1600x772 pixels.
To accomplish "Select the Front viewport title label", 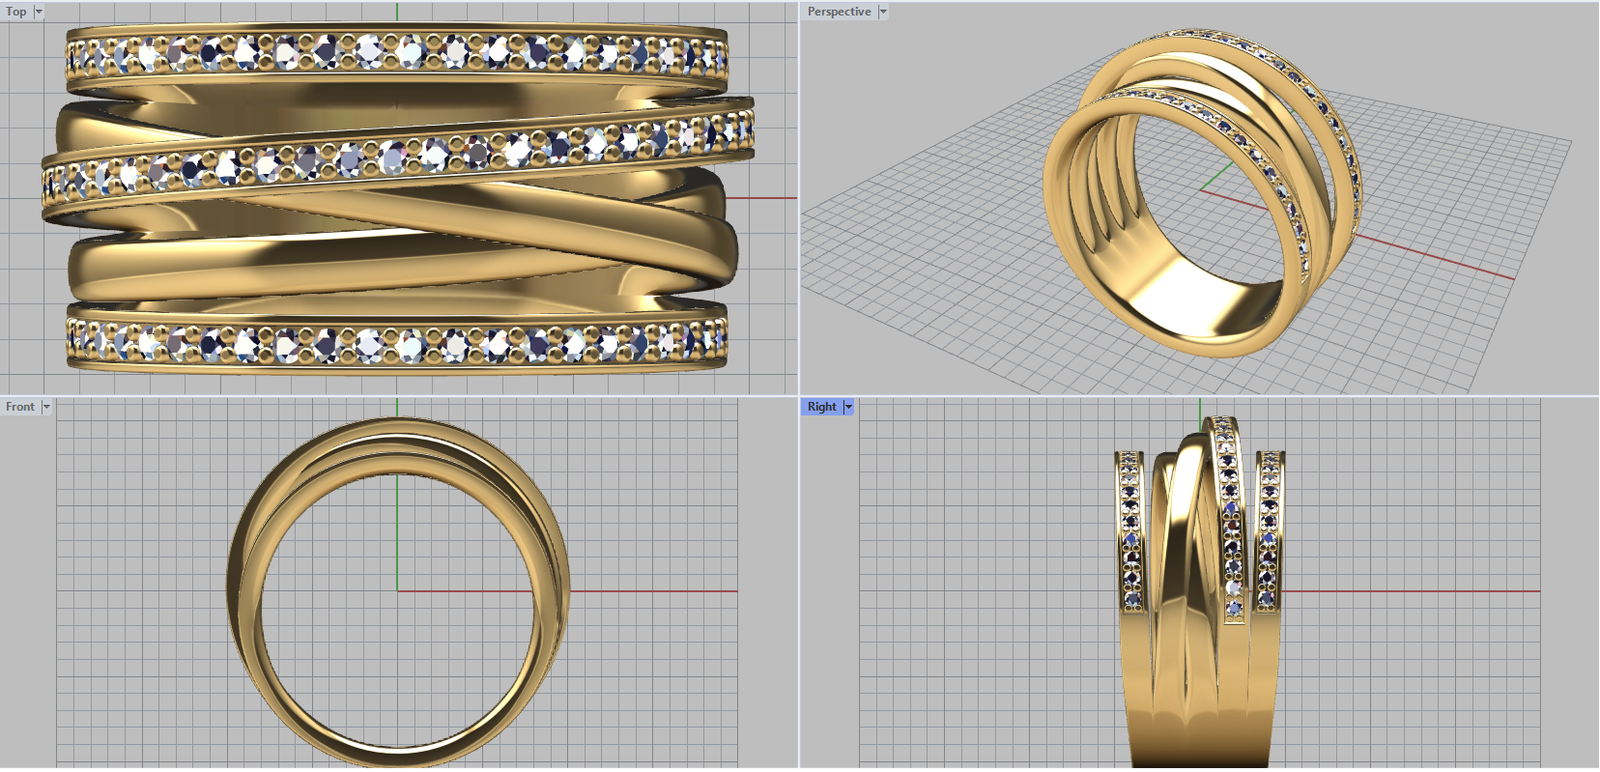I will coord(20,407).
